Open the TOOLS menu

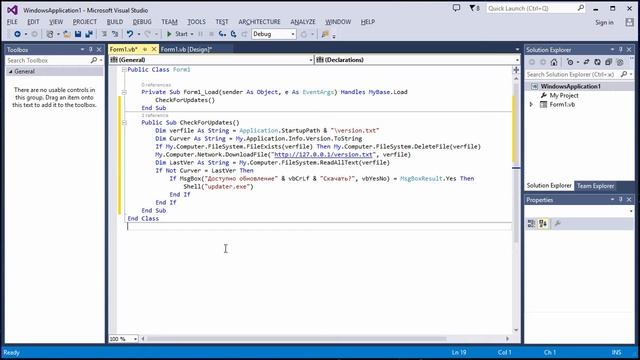tap(196, 22)
